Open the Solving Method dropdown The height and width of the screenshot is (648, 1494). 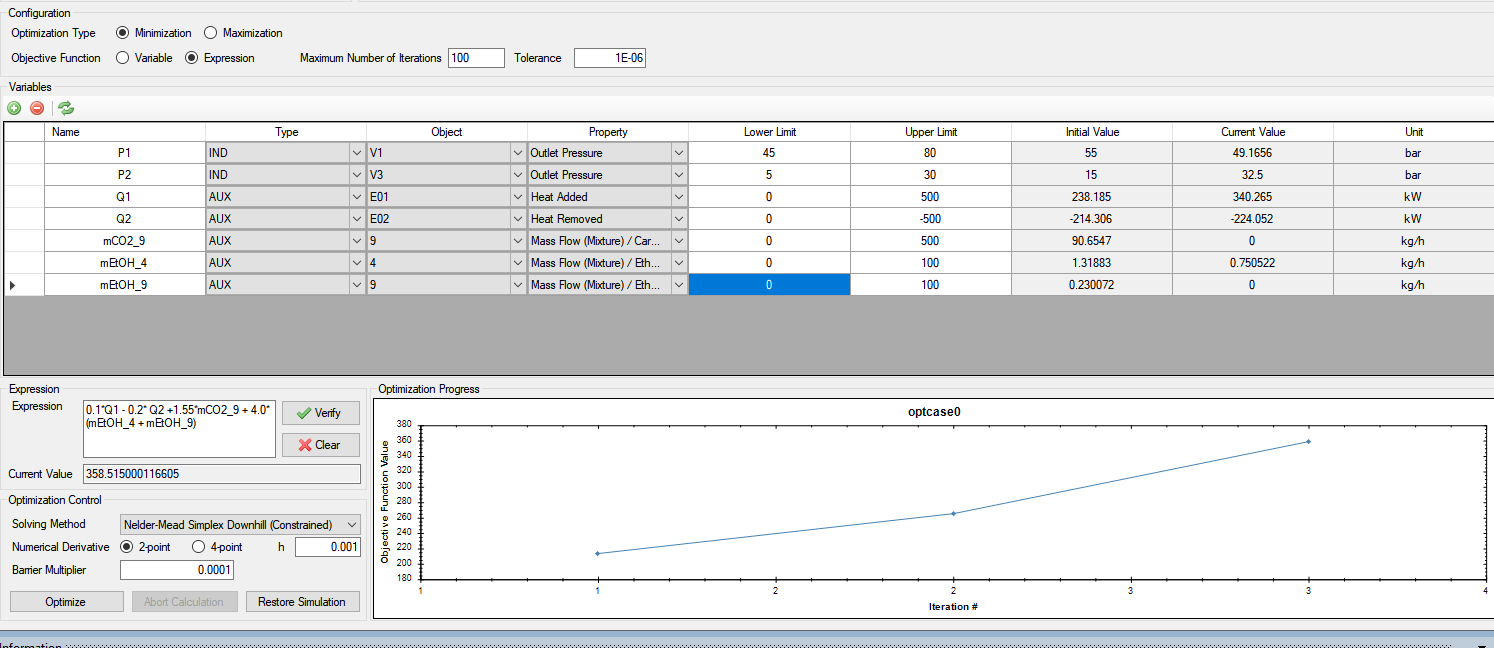click(352, 524)
